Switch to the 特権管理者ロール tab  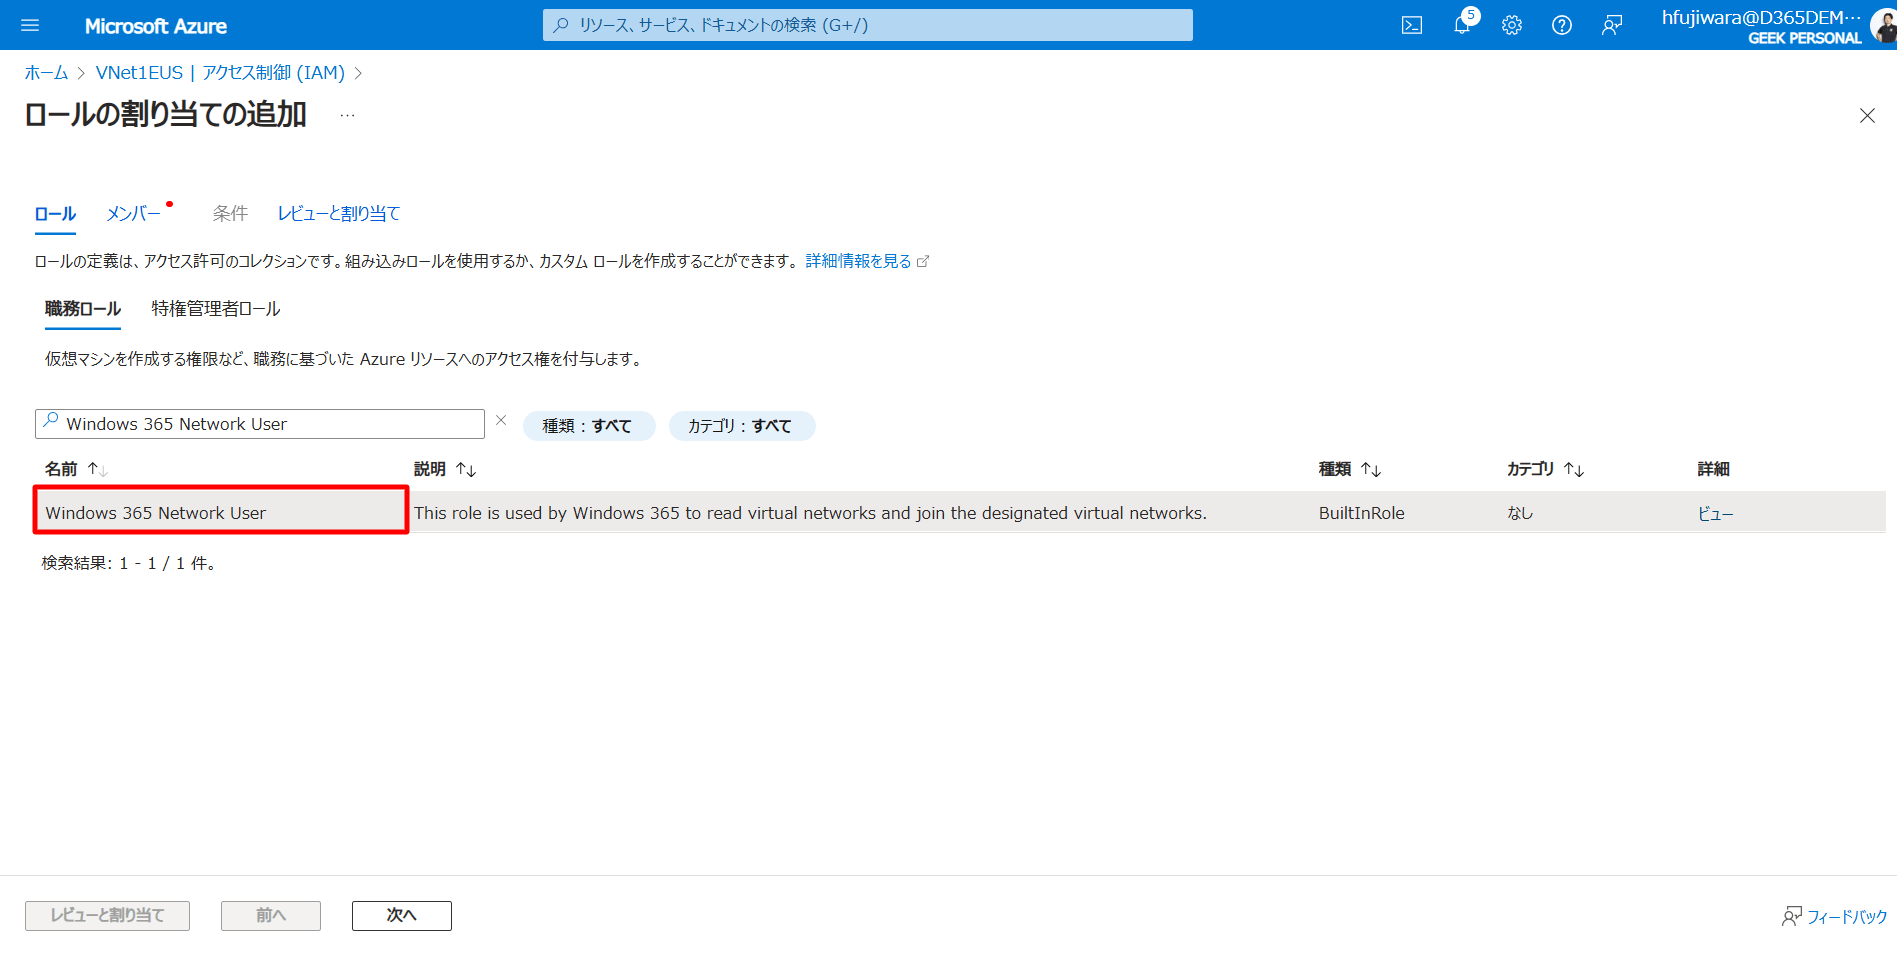[x=215, y=308]
